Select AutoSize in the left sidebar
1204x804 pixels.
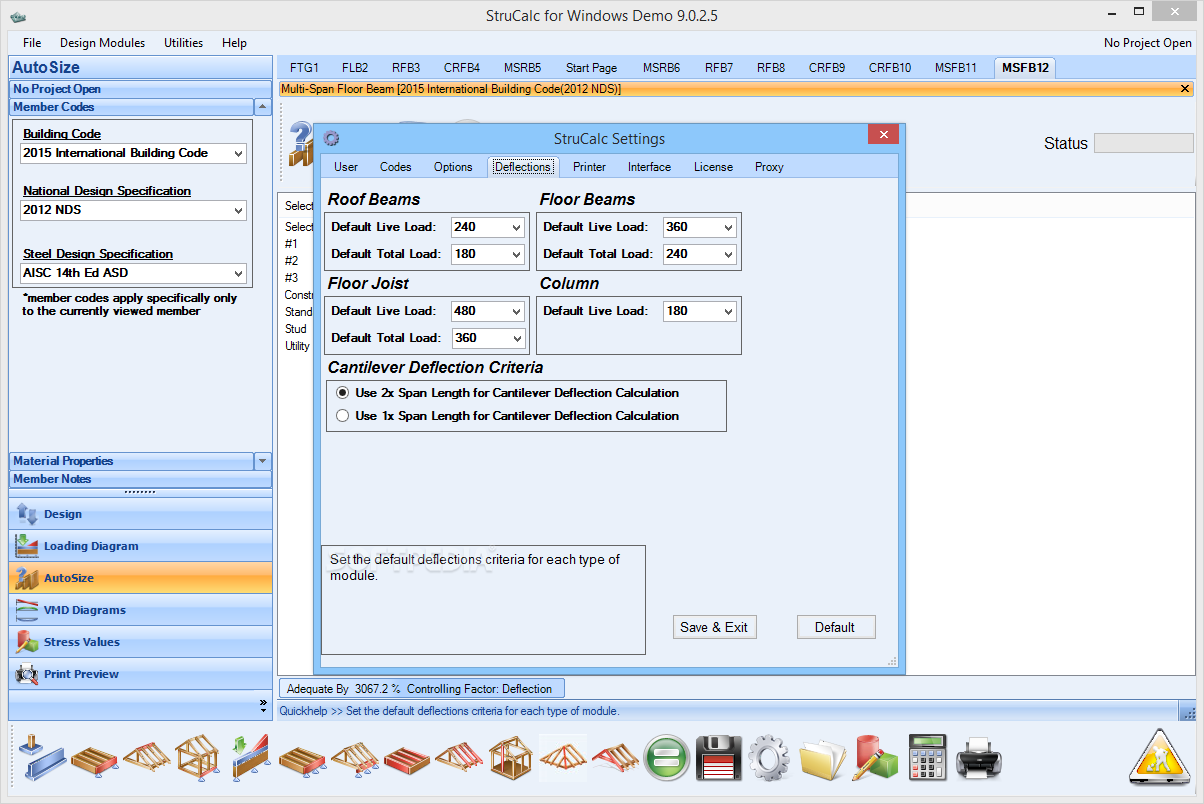pos(141,578)
